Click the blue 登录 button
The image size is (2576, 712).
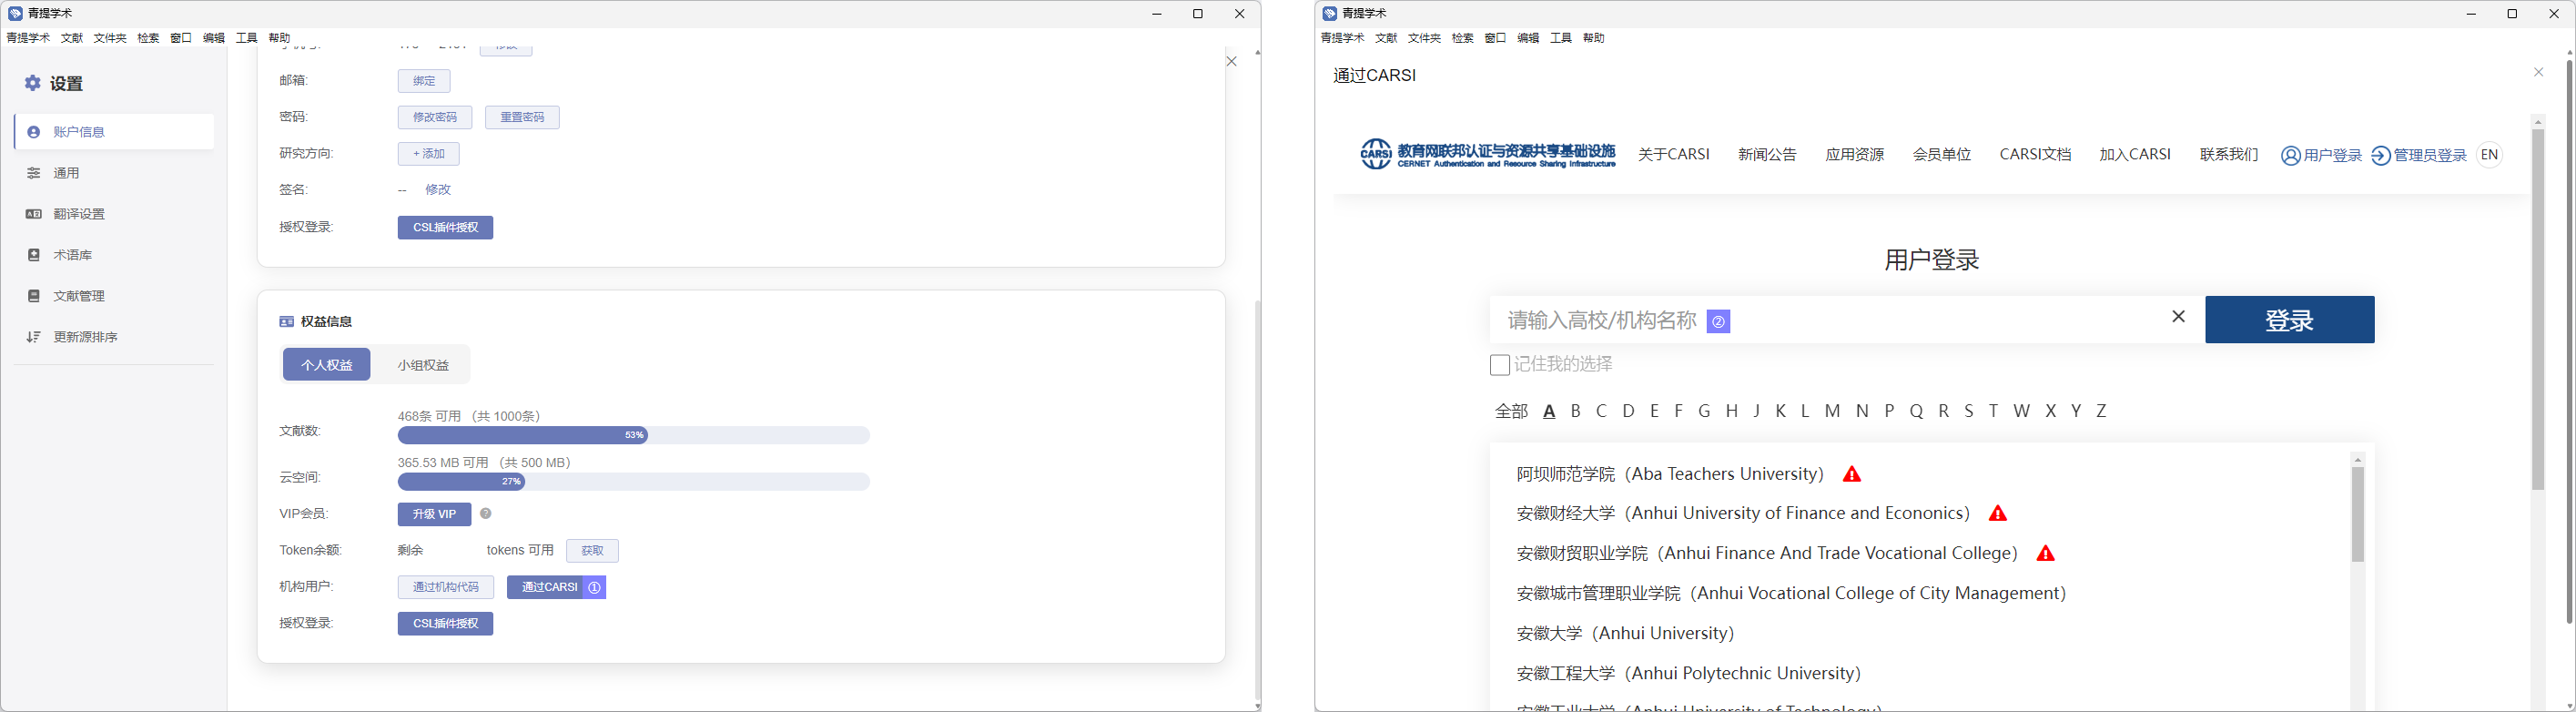[2290, 320]
